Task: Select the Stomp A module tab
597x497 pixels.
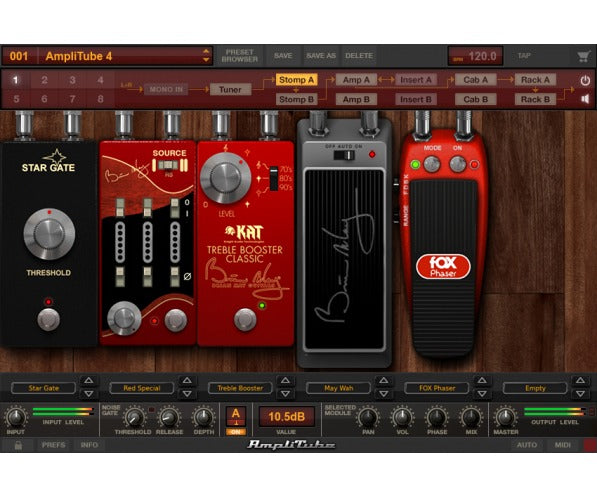Action: [296, 80]
